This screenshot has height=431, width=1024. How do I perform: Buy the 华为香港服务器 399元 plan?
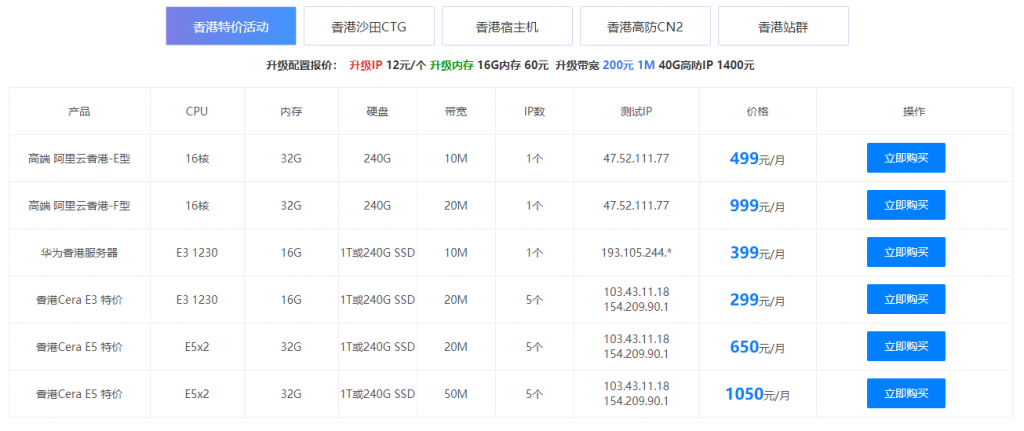coord(906,252)
